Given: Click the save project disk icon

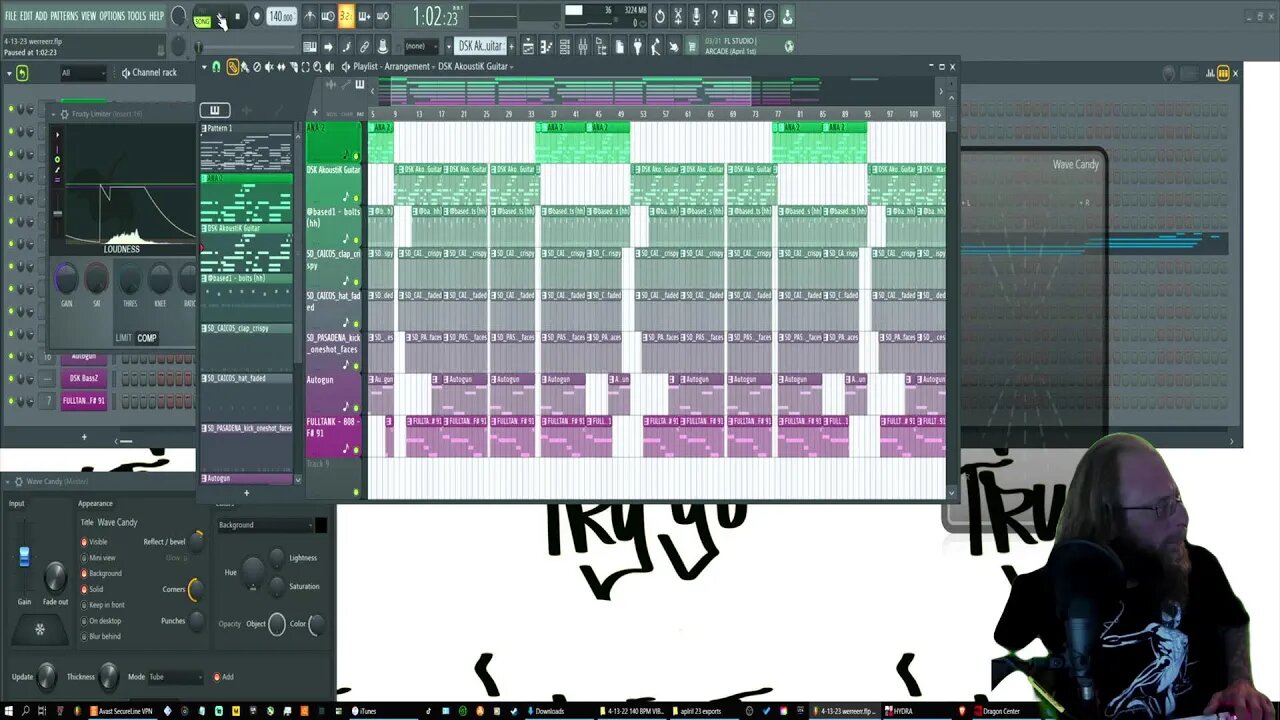Looking at the screenshot, I should click(x=732, y=16).
